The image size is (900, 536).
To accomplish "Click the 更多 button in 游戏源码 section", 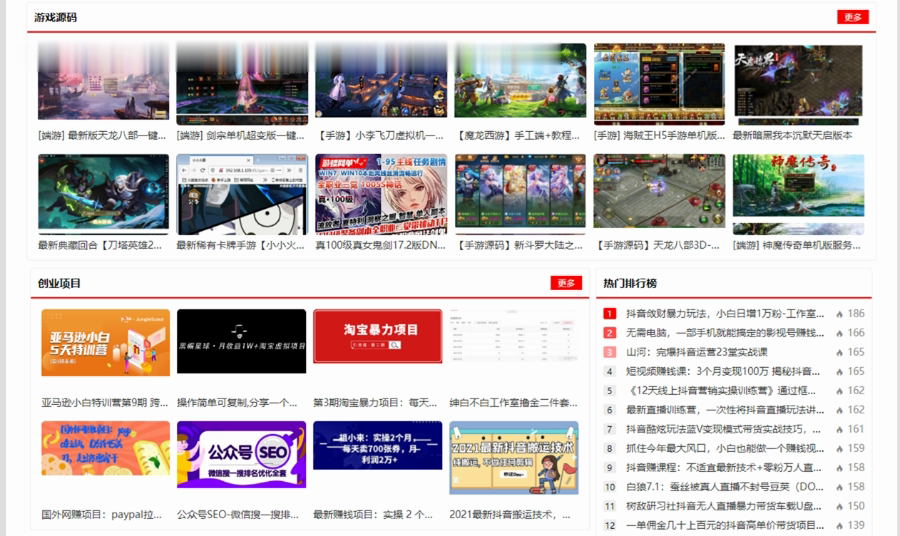I will [x=852, y=17].
